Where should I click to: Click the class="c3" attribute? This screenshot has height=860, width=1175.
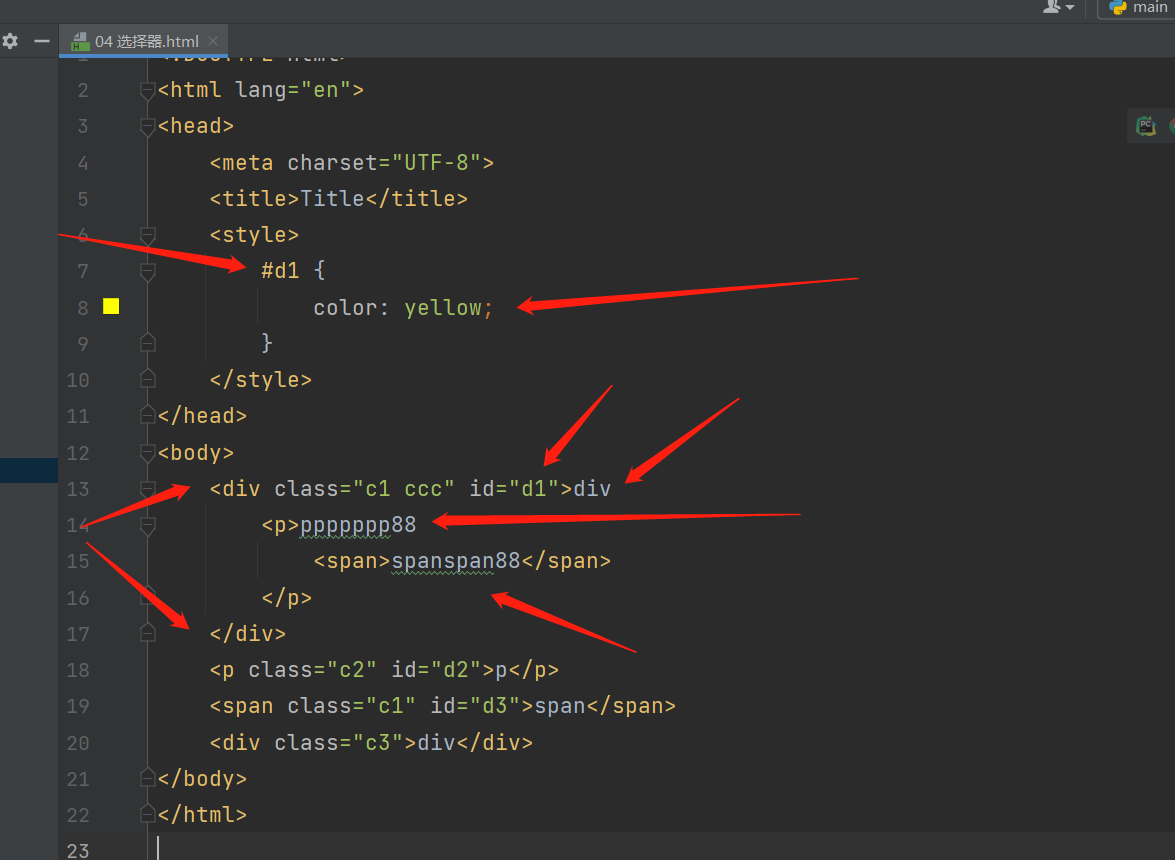(x=339, y=742)
